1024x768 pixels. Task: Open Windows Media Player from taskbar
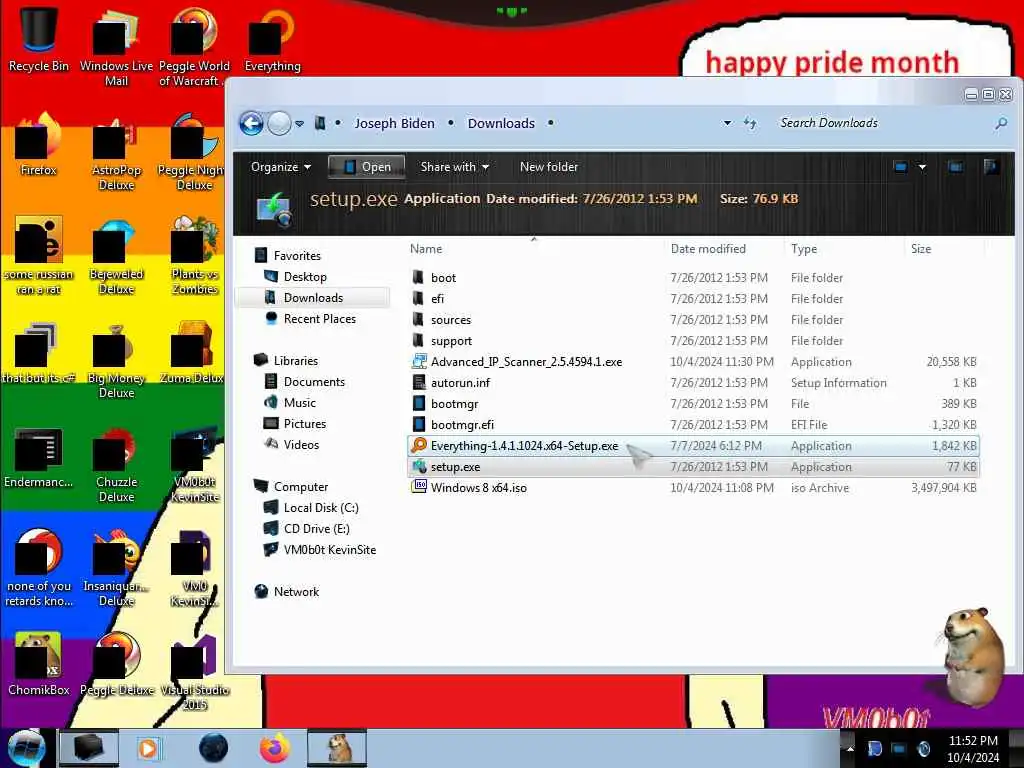tap(148, 748)
